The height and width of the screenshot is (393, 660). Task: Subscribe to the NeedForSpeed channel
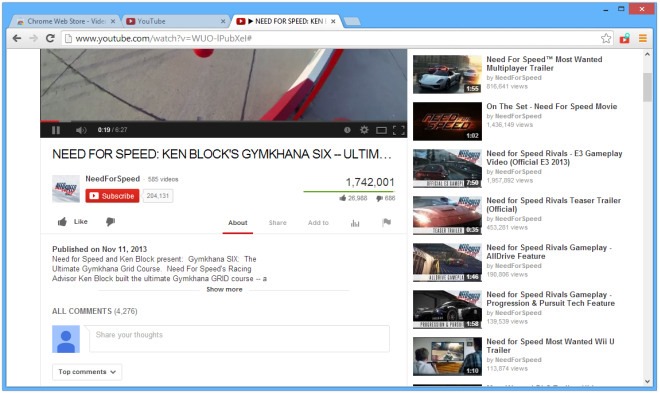112,196
